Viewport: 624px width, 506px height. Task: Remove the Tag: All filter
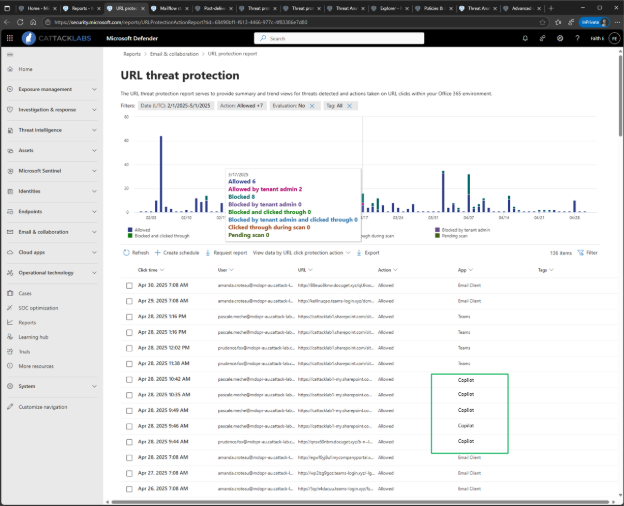pos(349,106)
